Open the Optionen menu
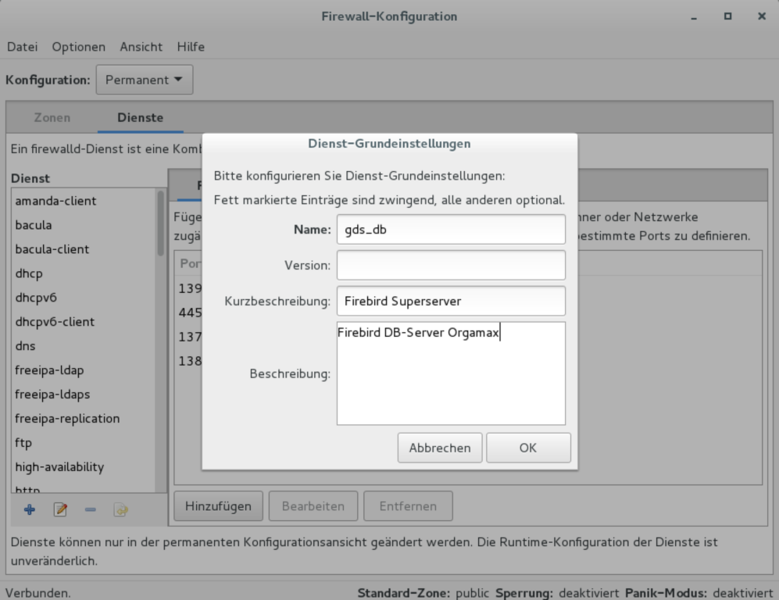The image size is (779, 600). coord(79,47)
